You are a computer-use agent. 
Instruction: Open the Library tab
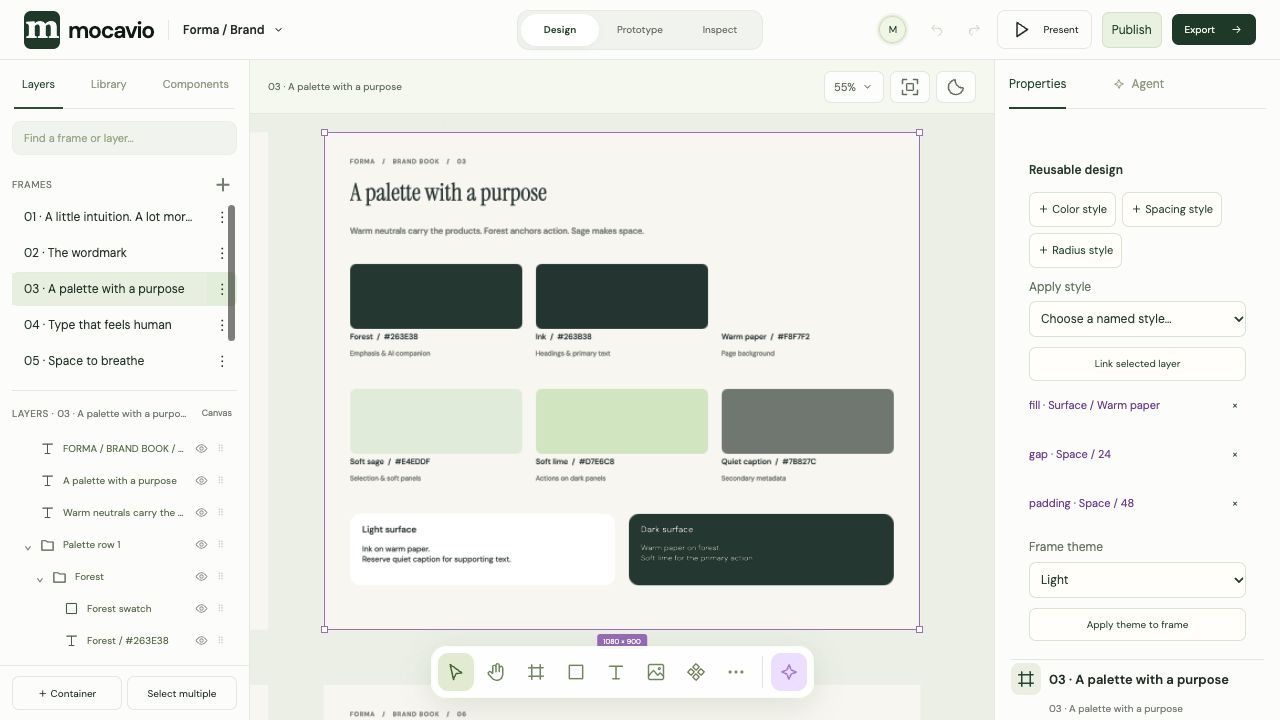click(x=108, y=84)
